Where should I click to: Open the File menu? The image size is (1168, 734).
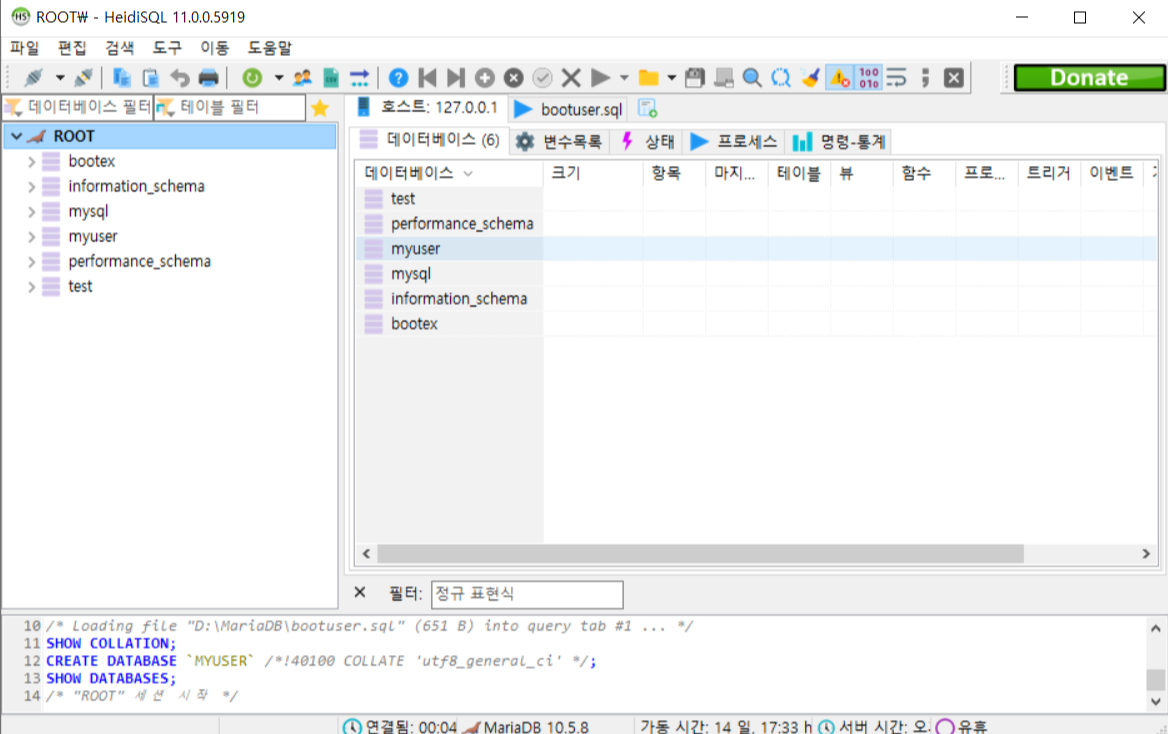[25, 48]
